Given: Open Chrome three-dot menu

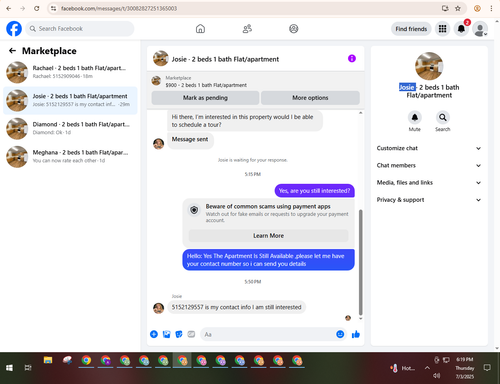Looking at the screenshot, I should pos(491,8).
